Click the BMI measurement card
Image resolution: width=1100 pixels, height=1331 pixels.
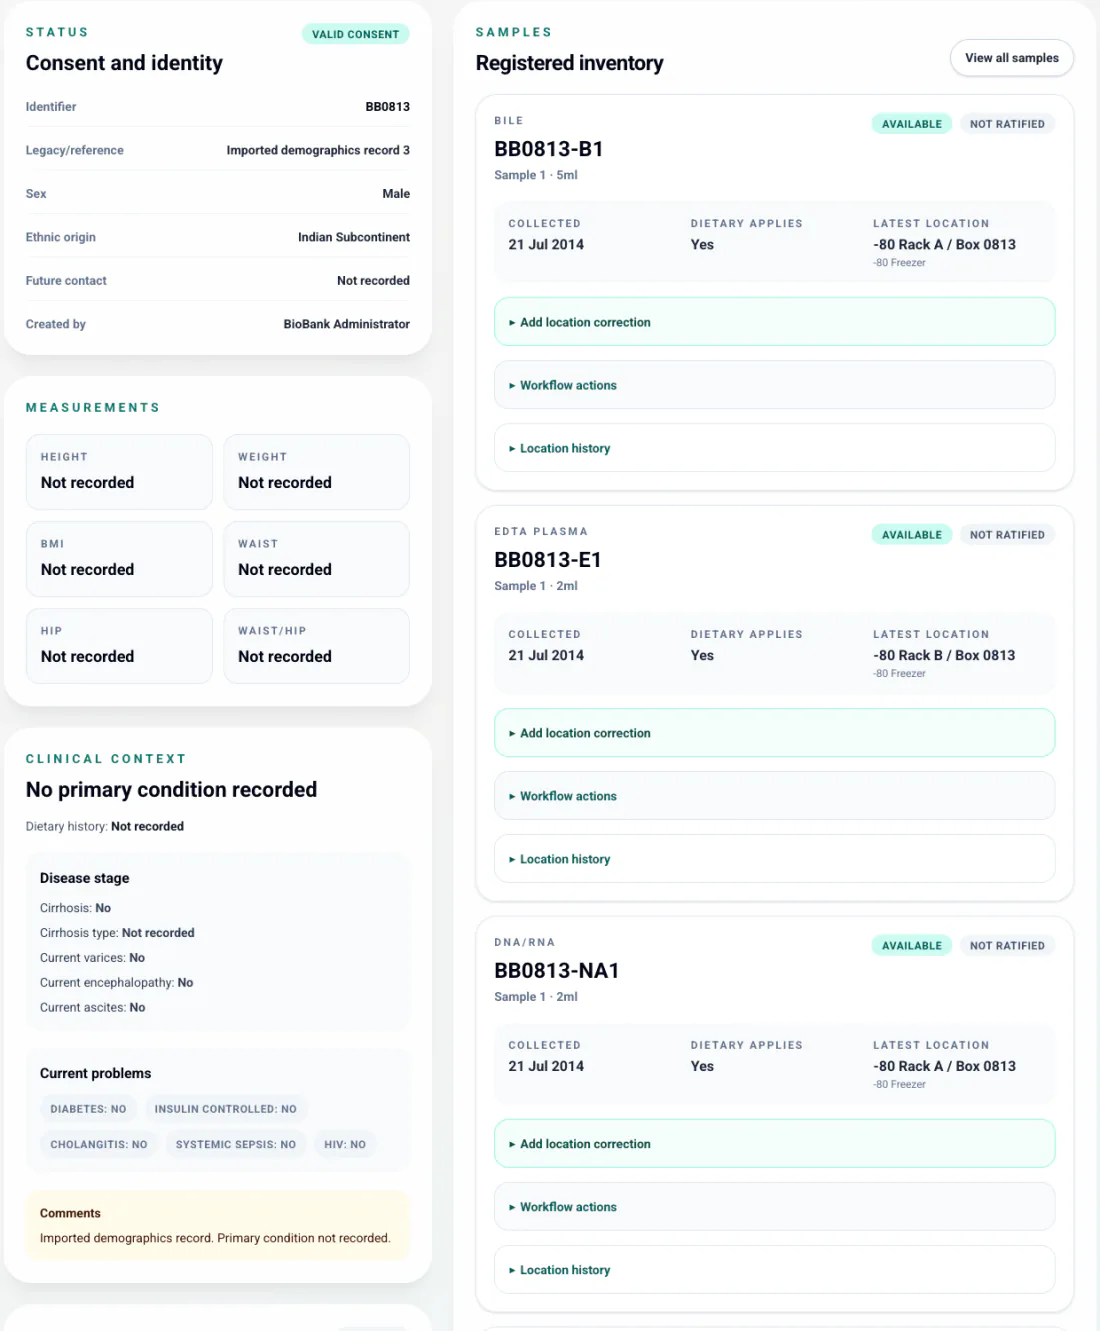click(119, 559)
